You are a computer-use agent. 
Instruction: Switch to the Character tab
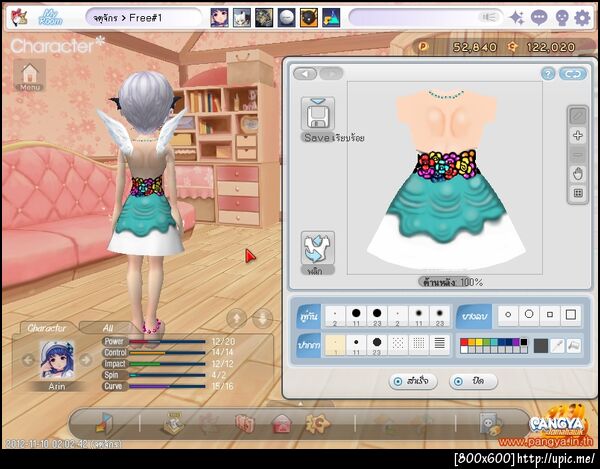(x=46, y=328)
